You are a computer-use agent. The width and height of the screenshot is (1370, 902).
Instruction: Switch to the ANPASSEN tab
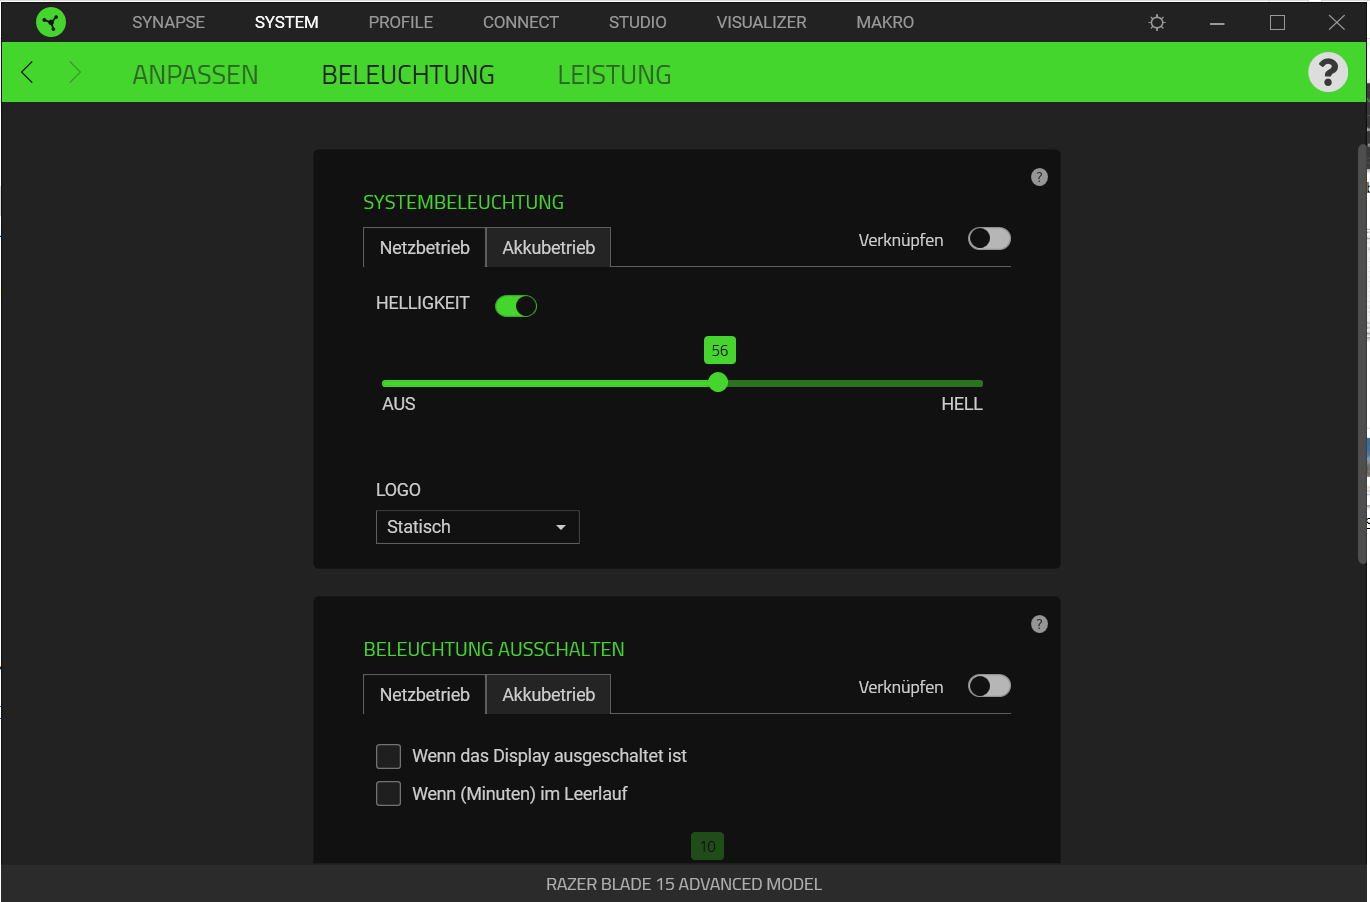pyautogui.click(x=195, y=74)
